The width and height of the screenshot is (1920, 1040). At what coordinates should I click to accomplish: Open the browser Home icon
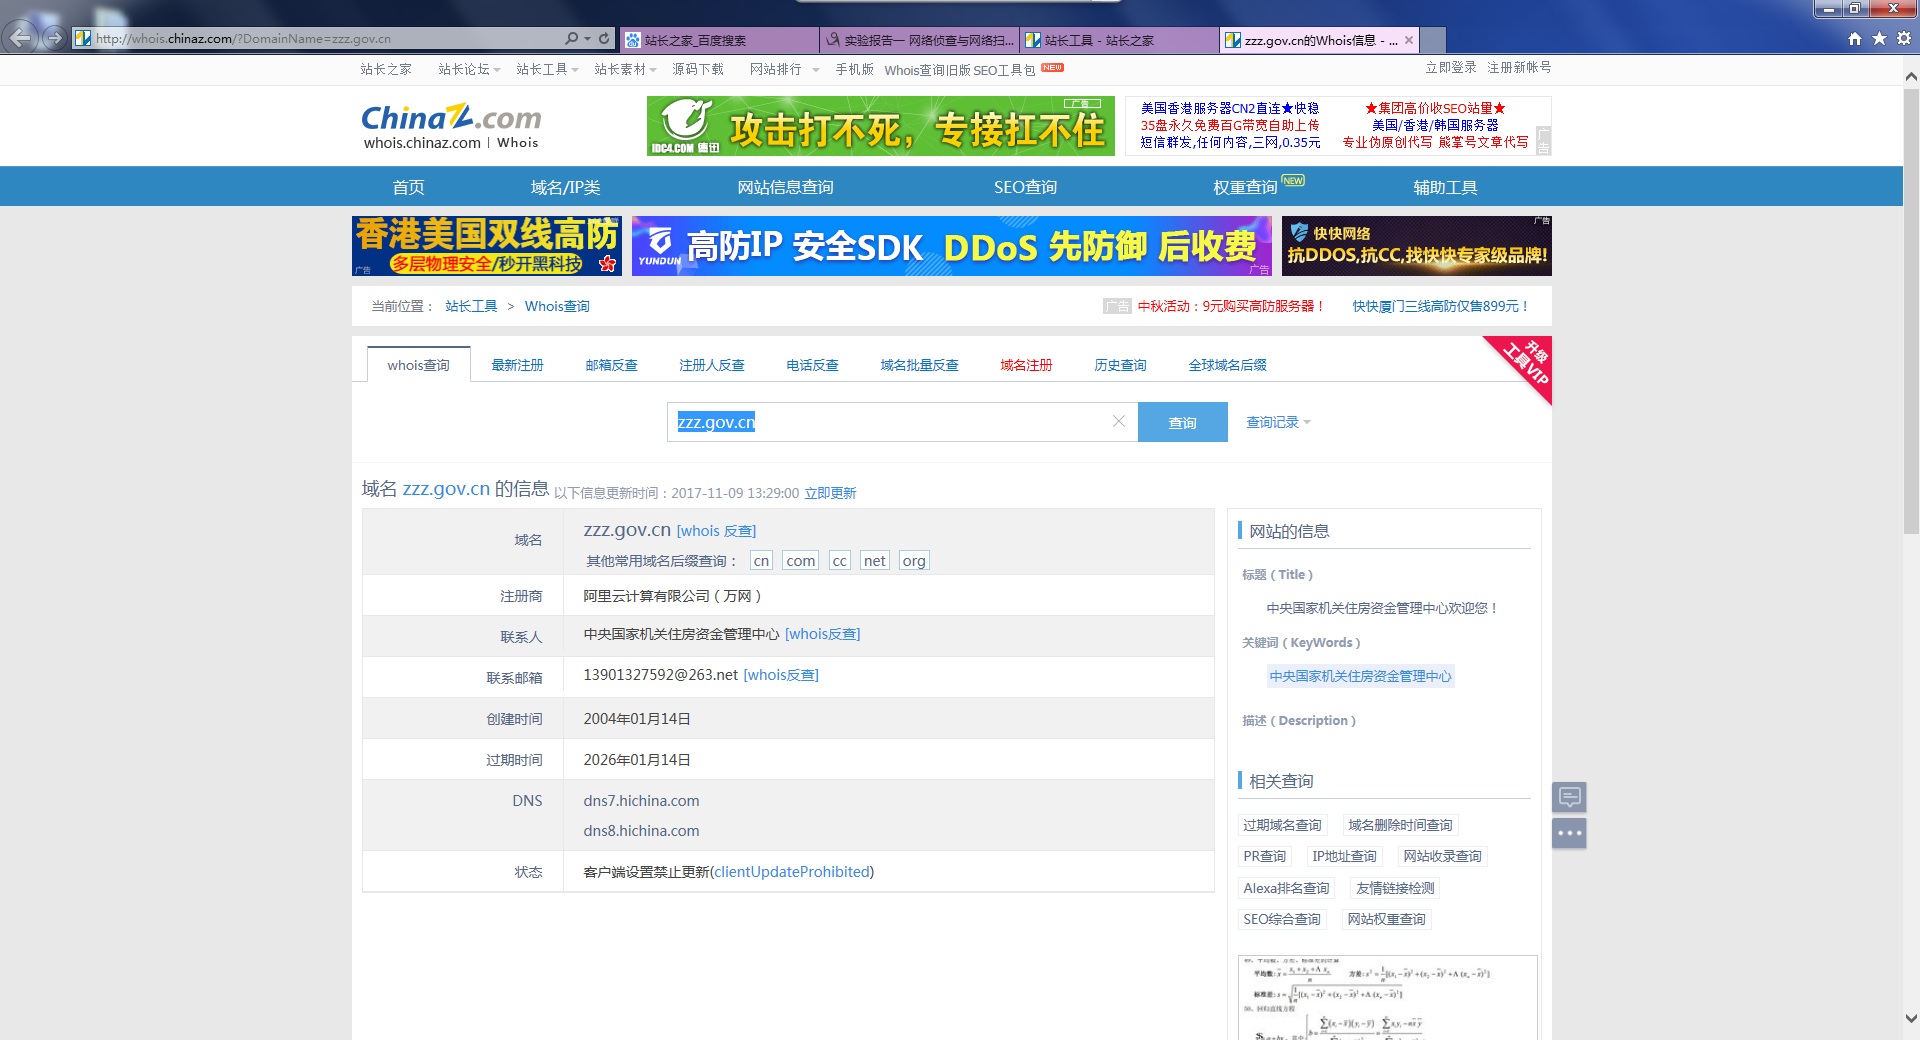pyautogui.click(x=1855, y=38)
